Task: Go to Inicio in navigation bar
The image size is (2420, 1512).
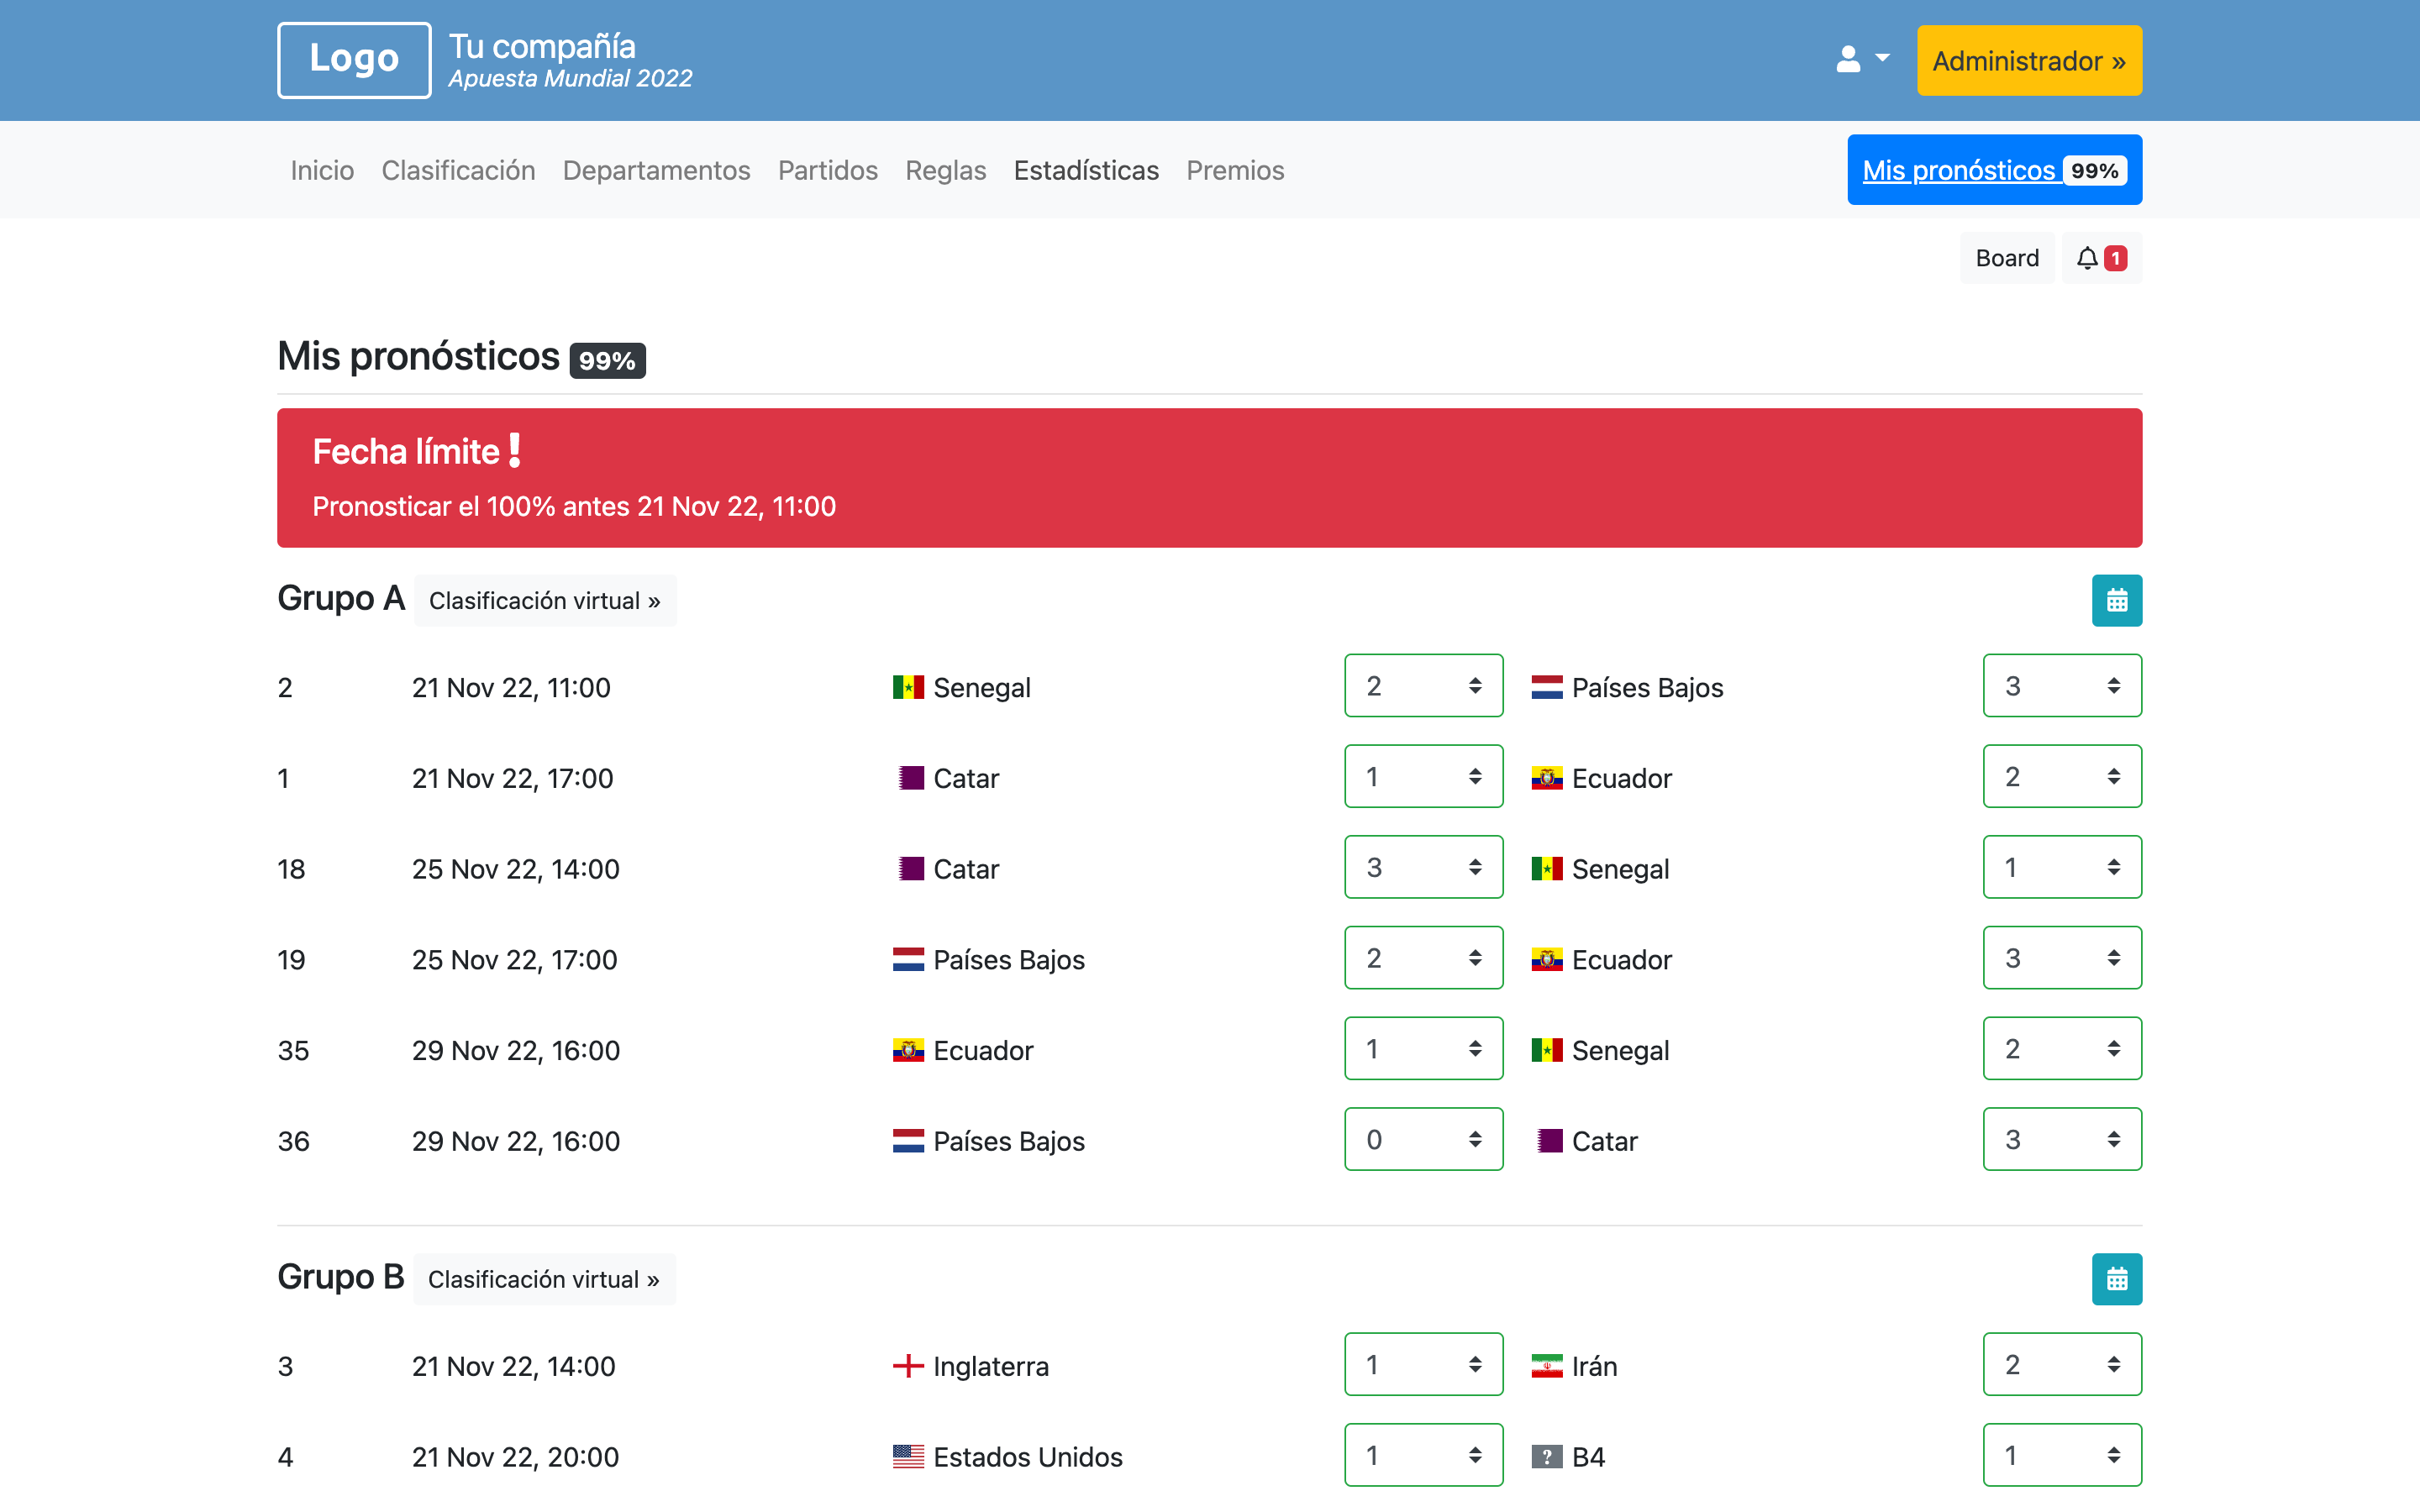Action: [x=322, y=170]
